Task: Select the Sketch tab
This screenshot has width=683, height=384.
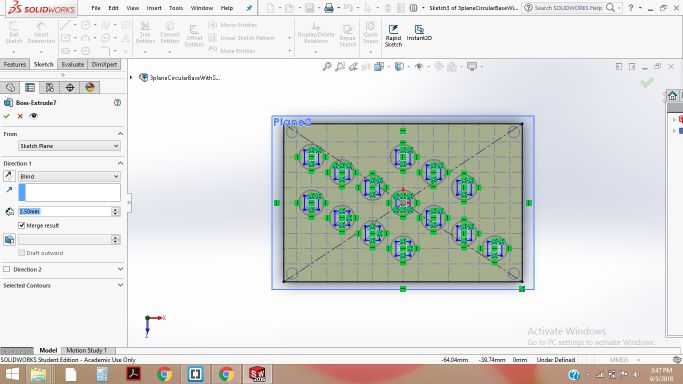Action: tap(44, 64)
